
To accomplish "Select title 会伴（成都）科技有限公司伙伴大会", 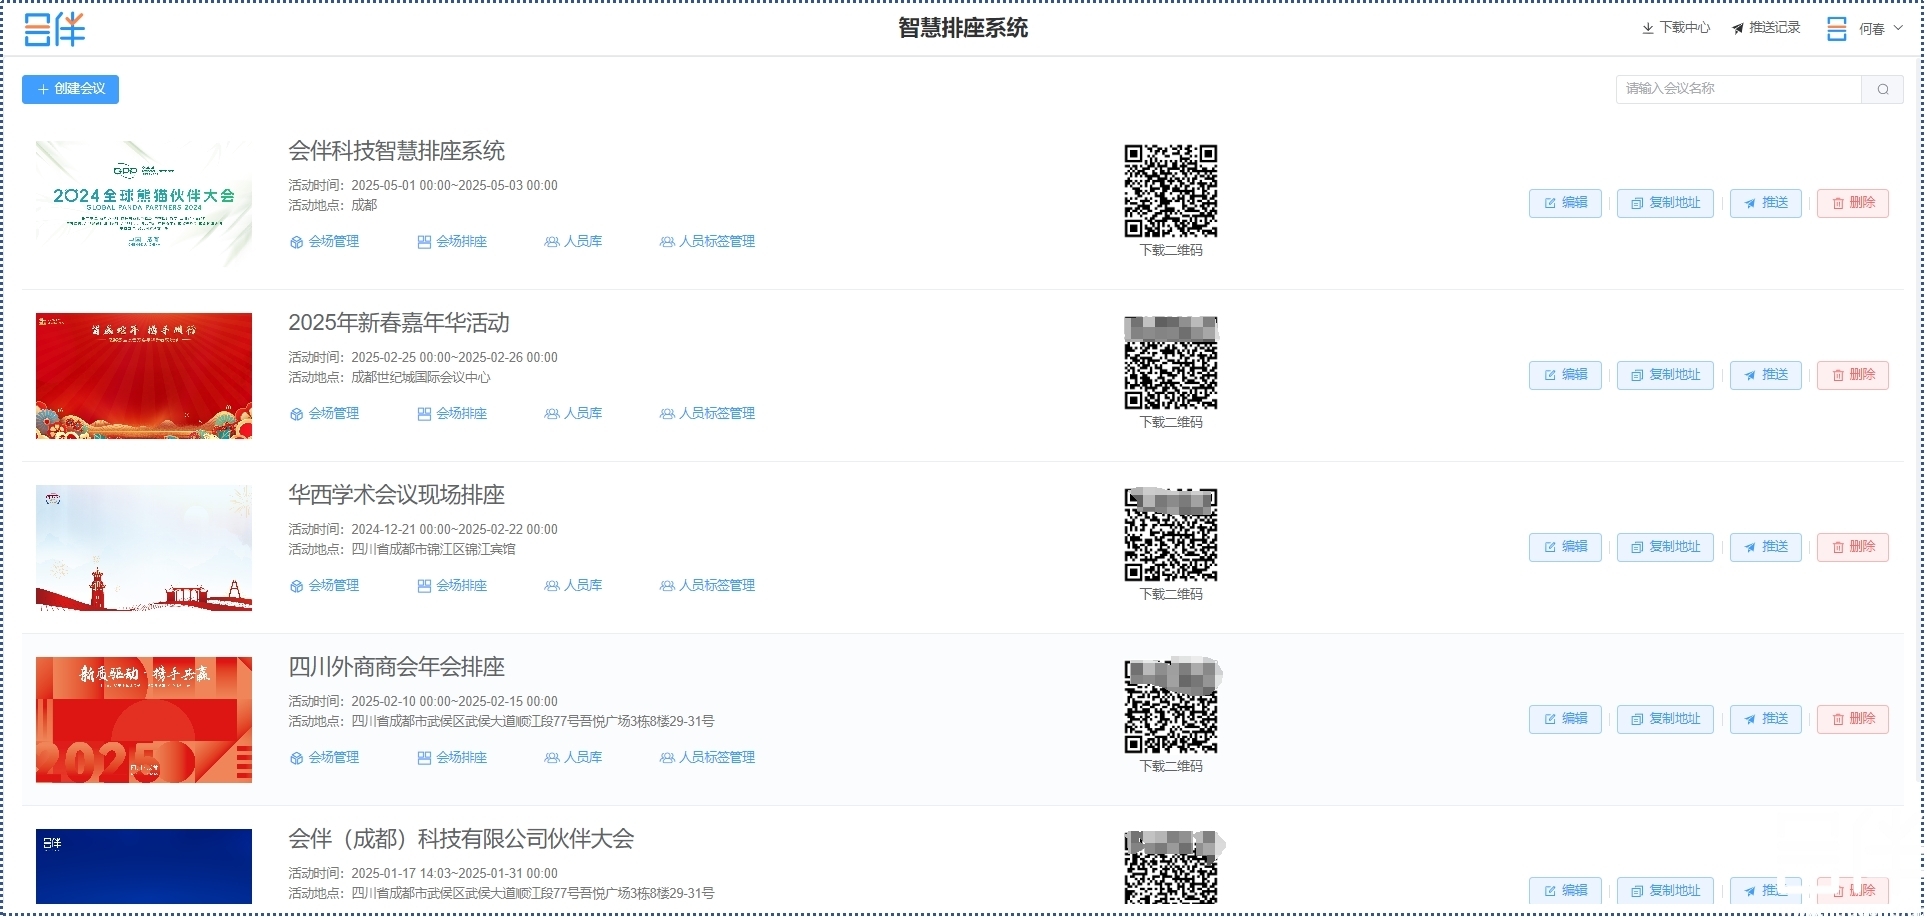I will pyautogui.click(x=461, y=839).
